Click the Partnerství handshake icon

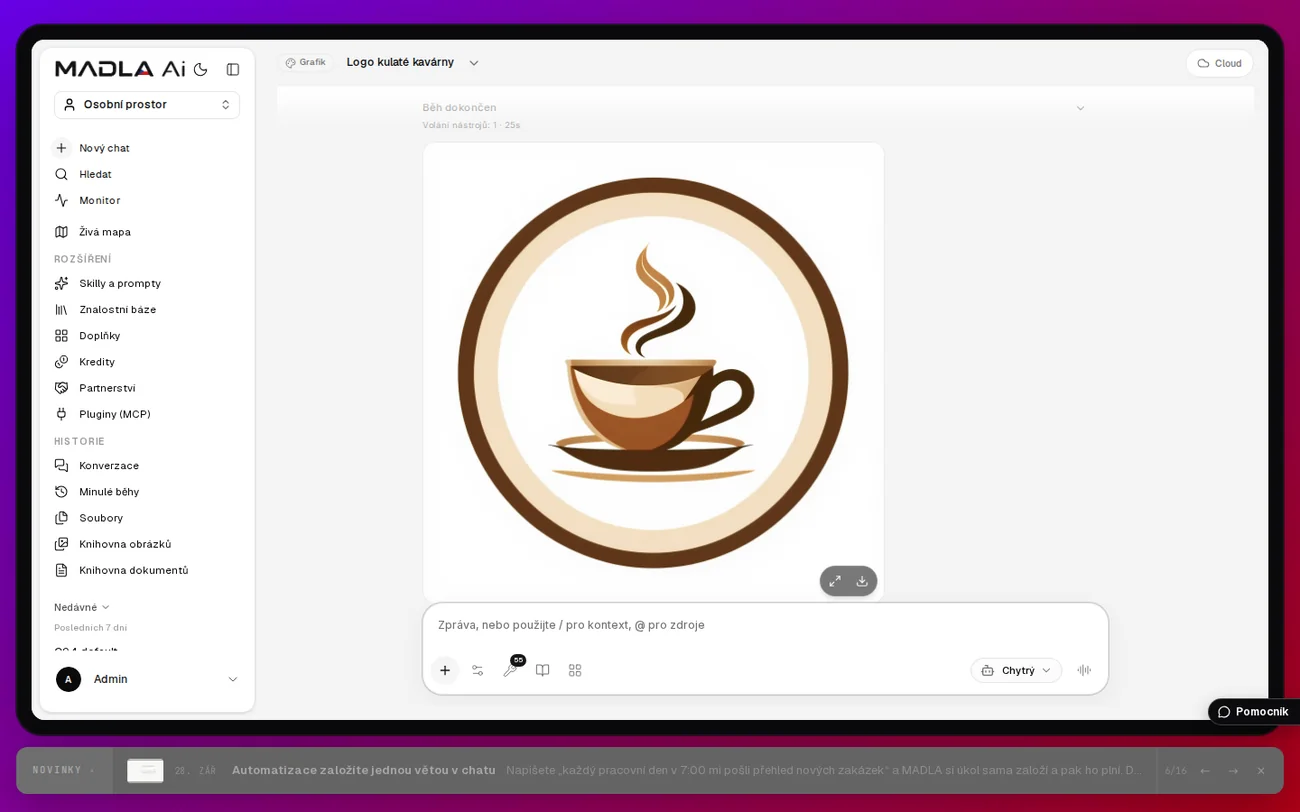tap(61, 388)
